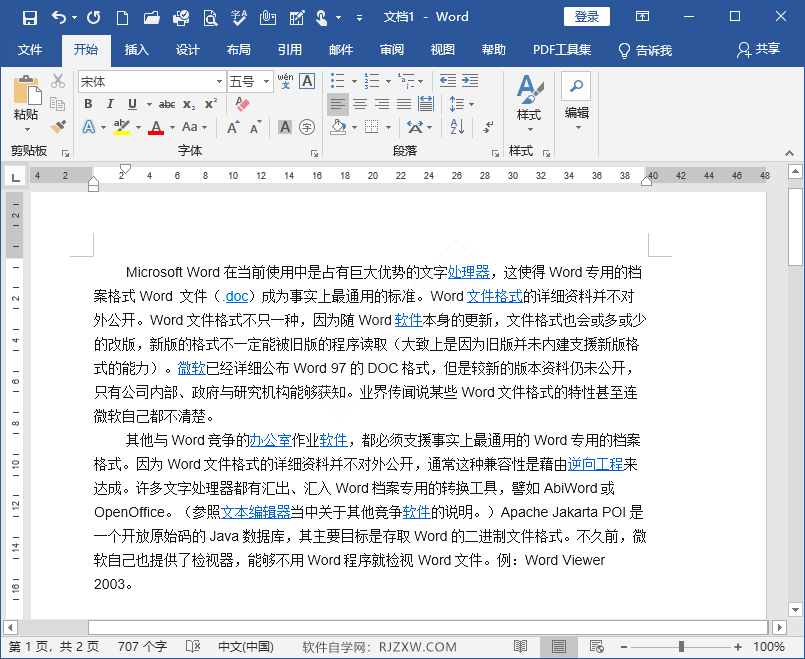Switch to the 插入 ribbon tab
805x659 pixels.
(135, 50)
